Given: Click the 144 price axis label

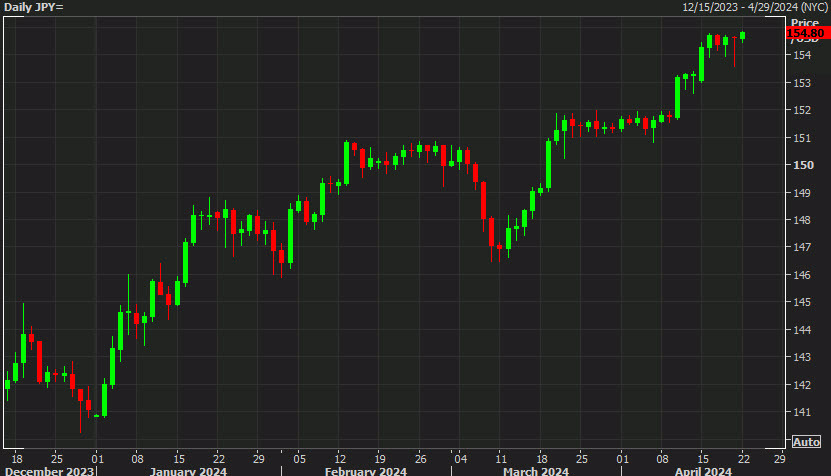Looking at the screenshot, I should point(802,330).
